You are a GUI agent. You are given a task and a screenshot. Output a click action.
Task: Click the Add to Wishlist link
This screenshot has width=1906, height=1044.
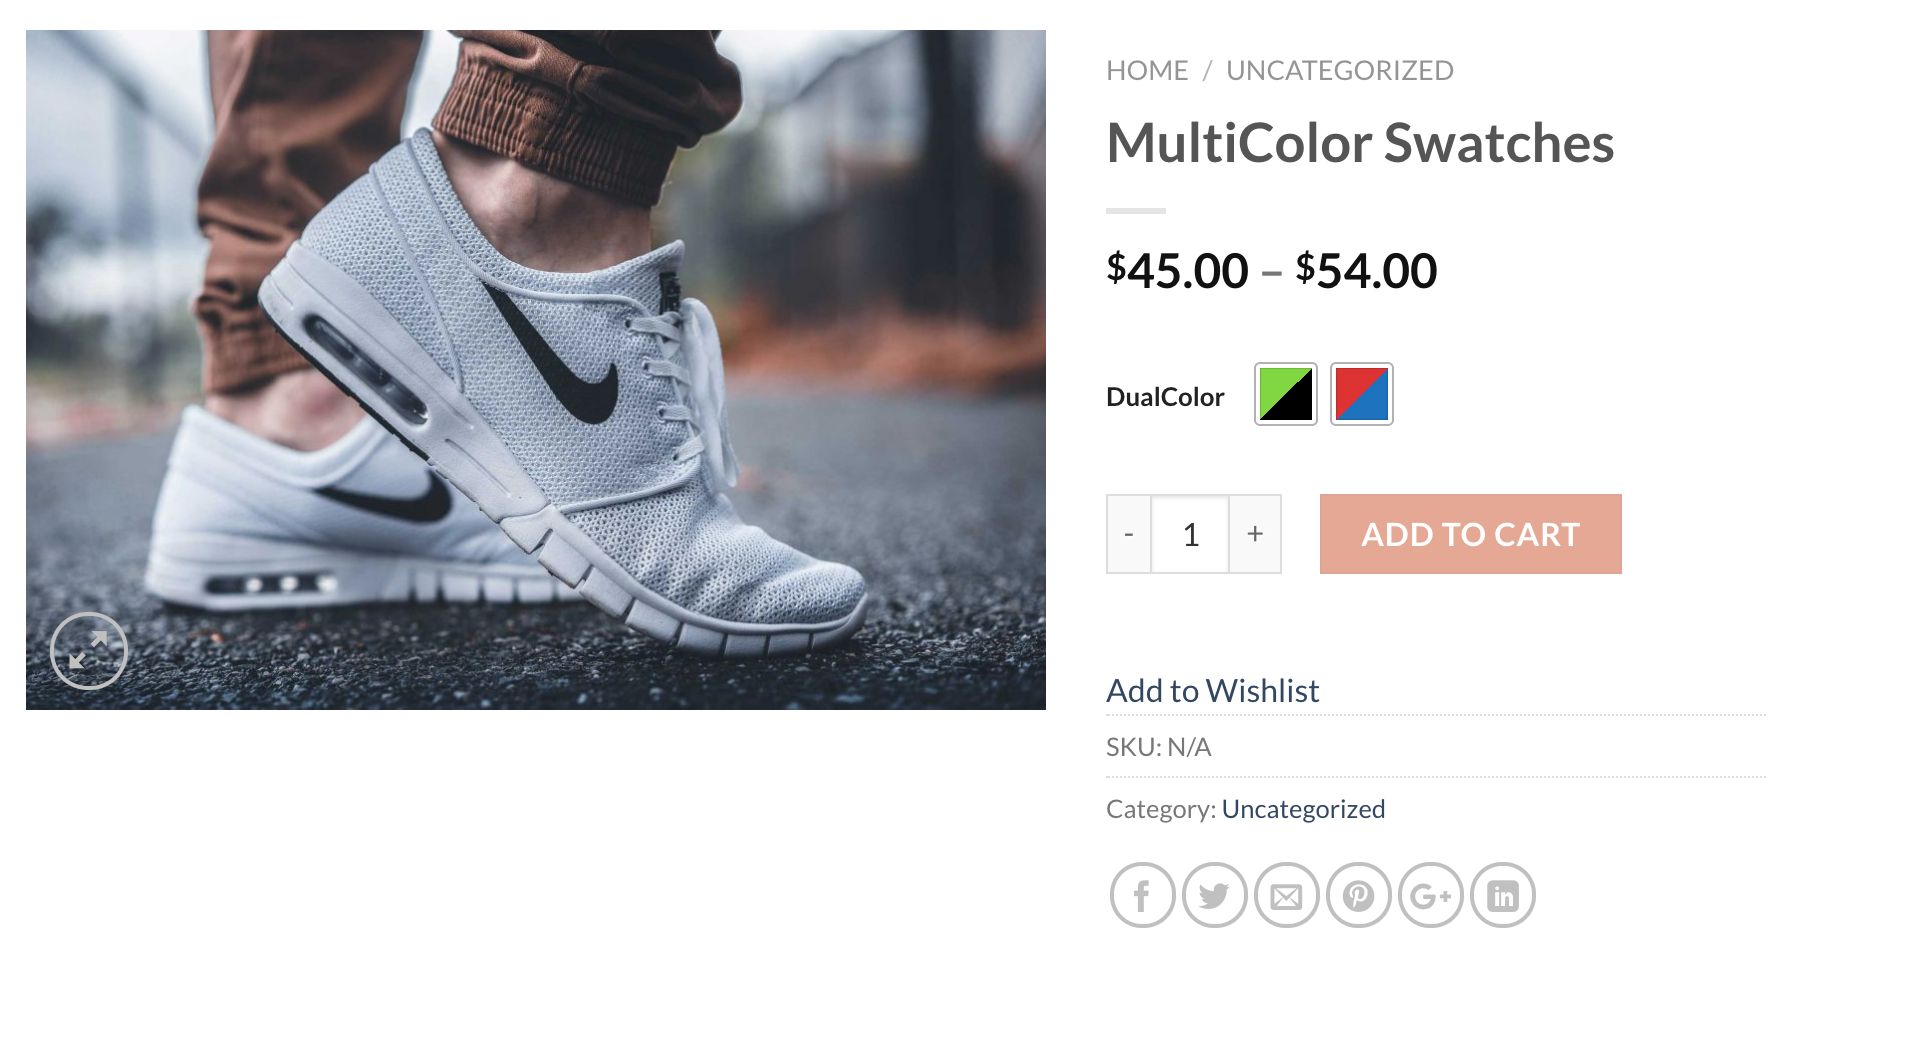[1212, 691]
